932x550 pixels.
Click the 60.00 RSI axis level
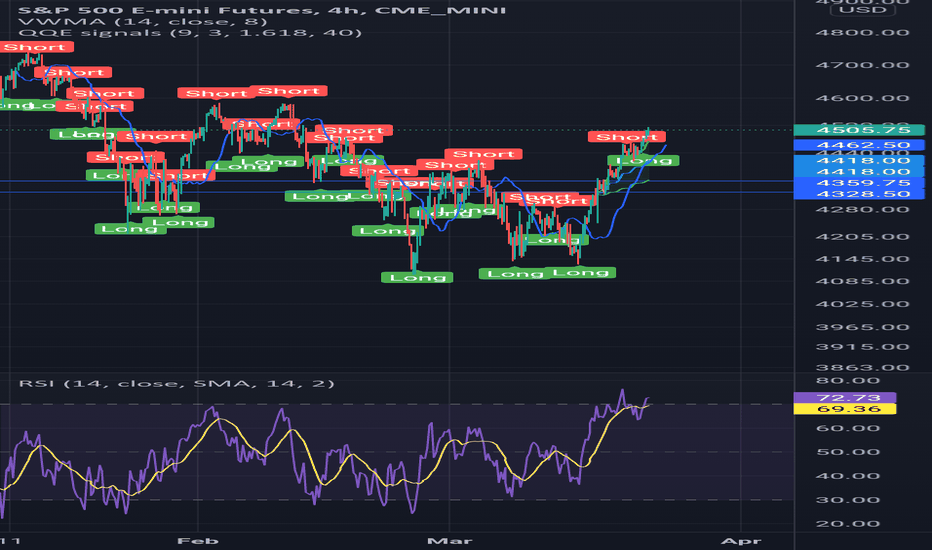click(848, 428)
